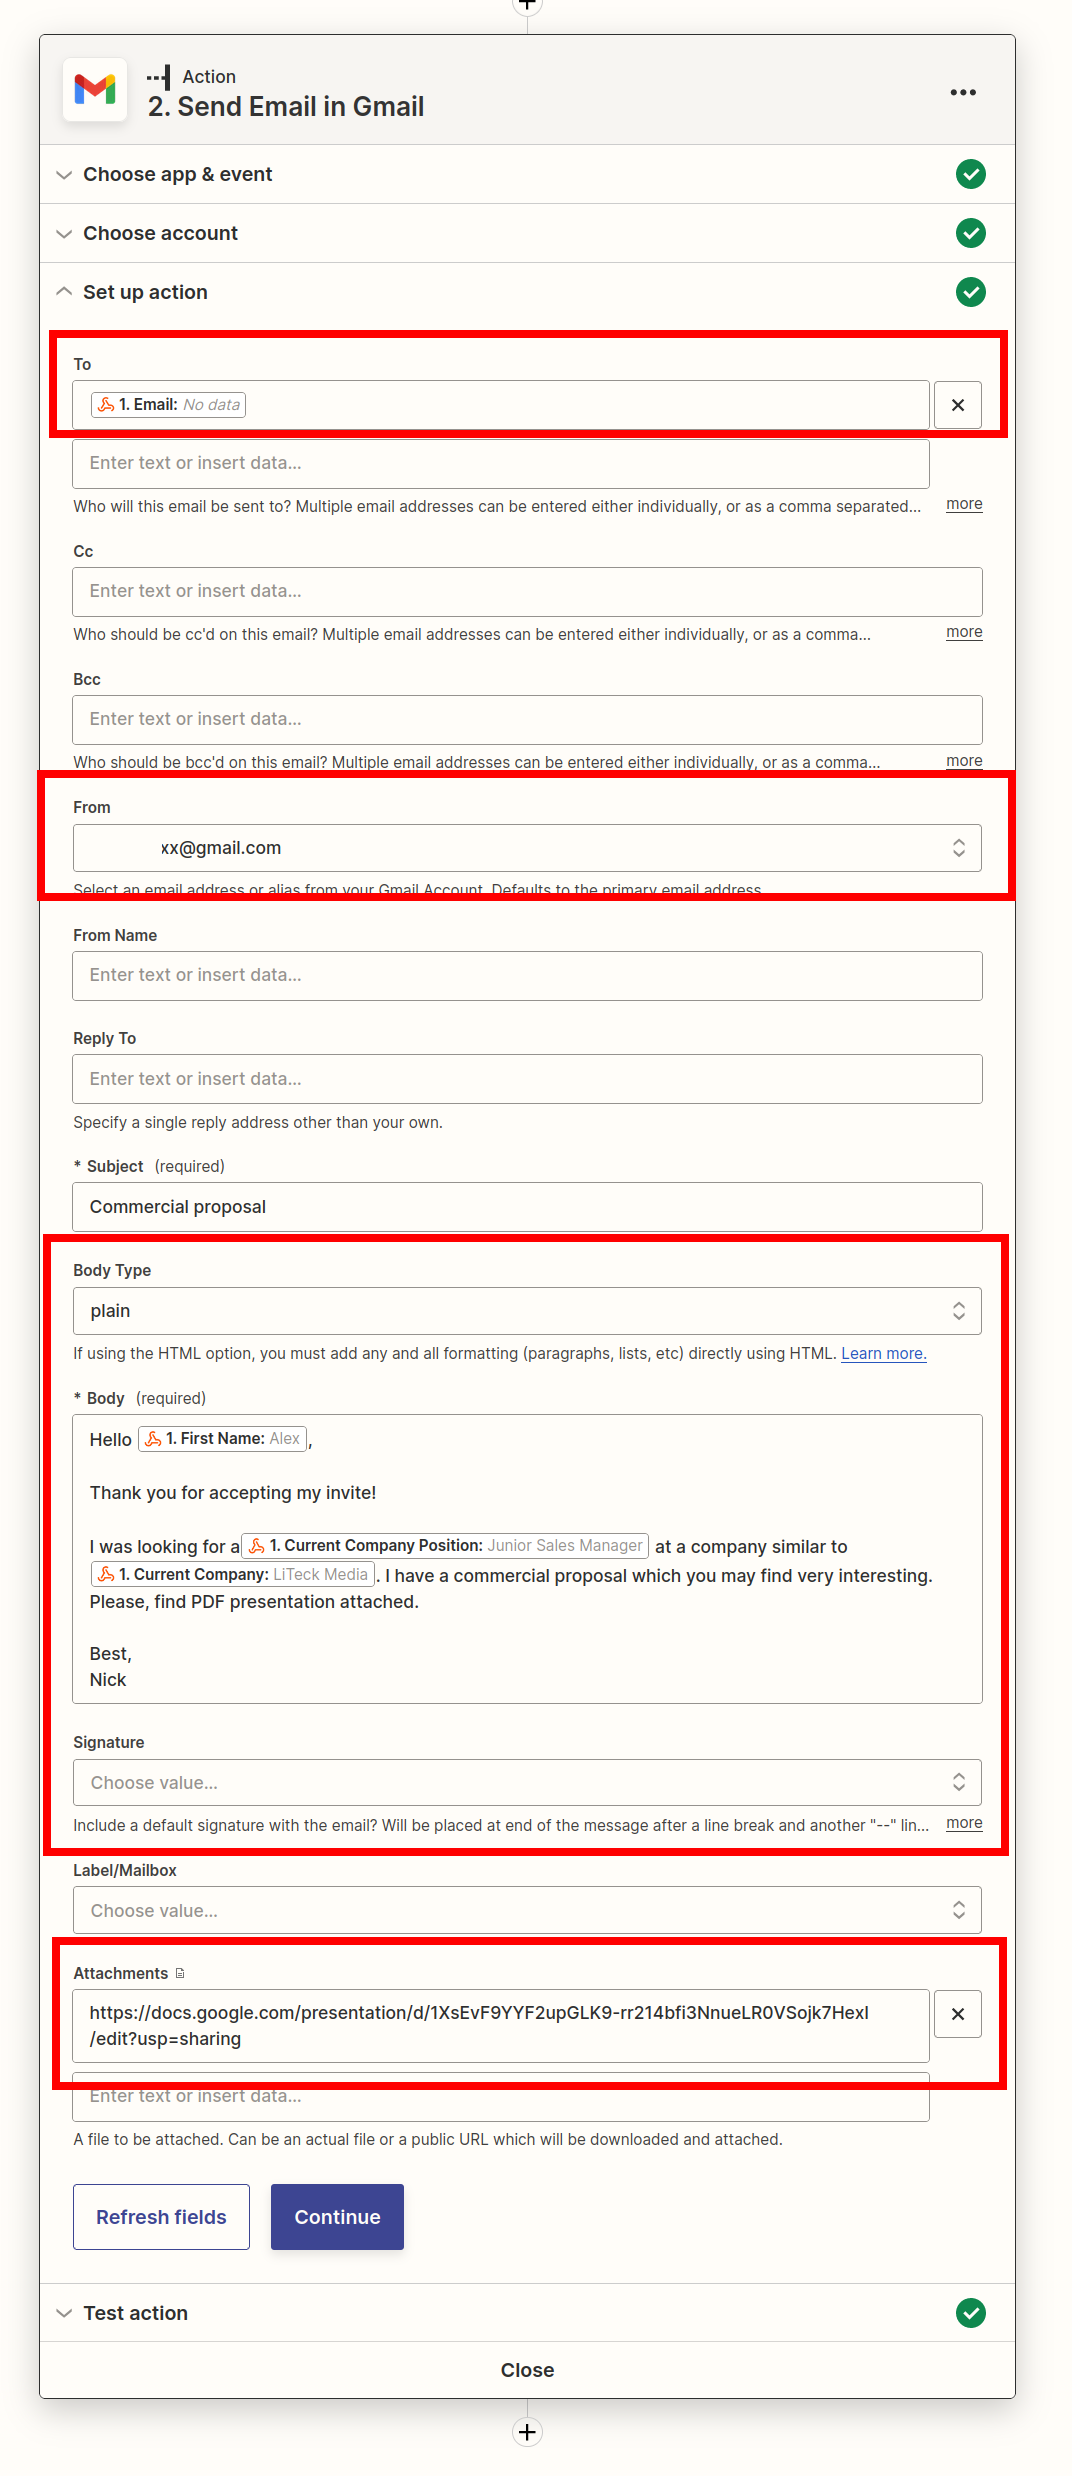1072x2476 pixels.
Task: Open the three-dot action options menu
Action: point(963,92)
